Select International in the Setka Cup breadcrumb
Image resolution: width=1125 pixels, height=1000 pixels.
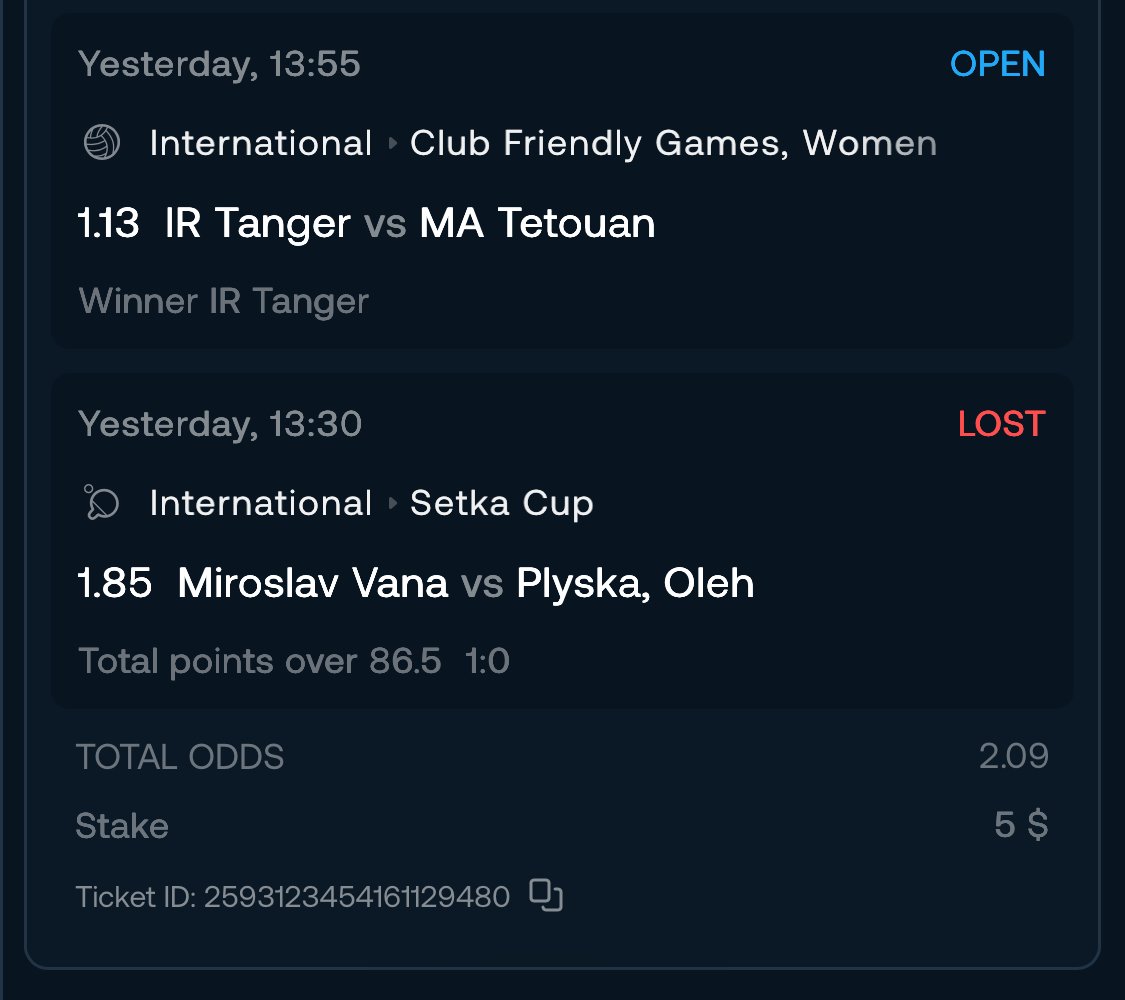[260, 503]
